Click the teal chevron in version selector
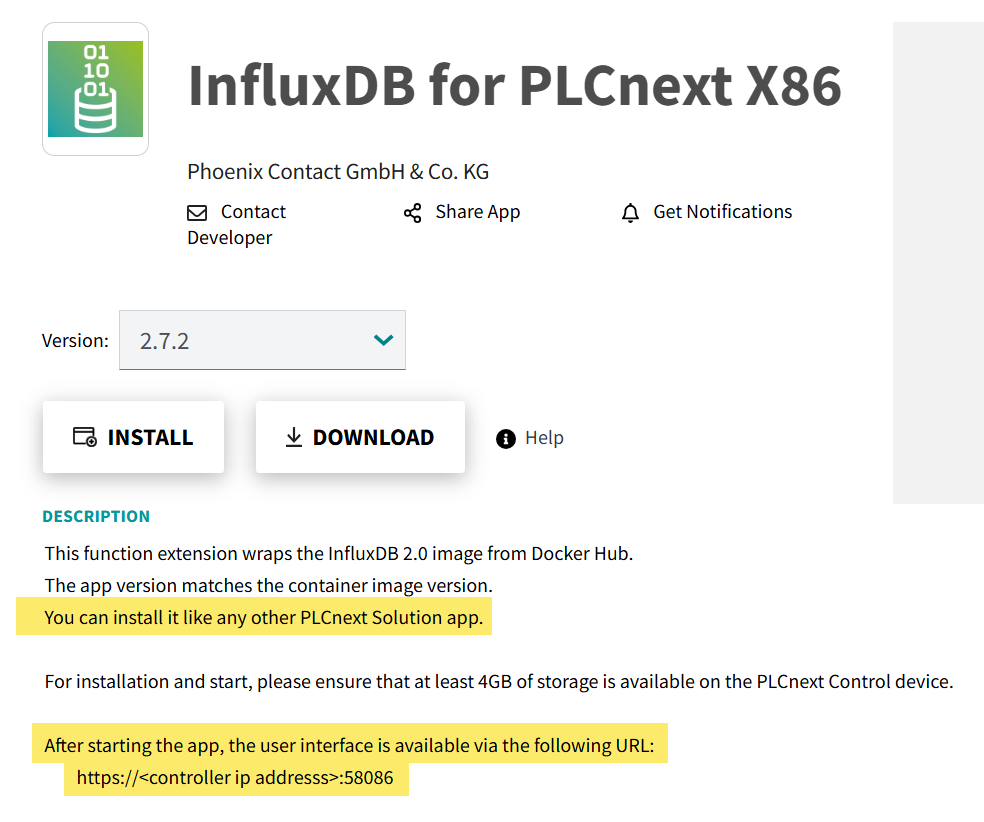 pyautogui.click(x=383, y=340)
